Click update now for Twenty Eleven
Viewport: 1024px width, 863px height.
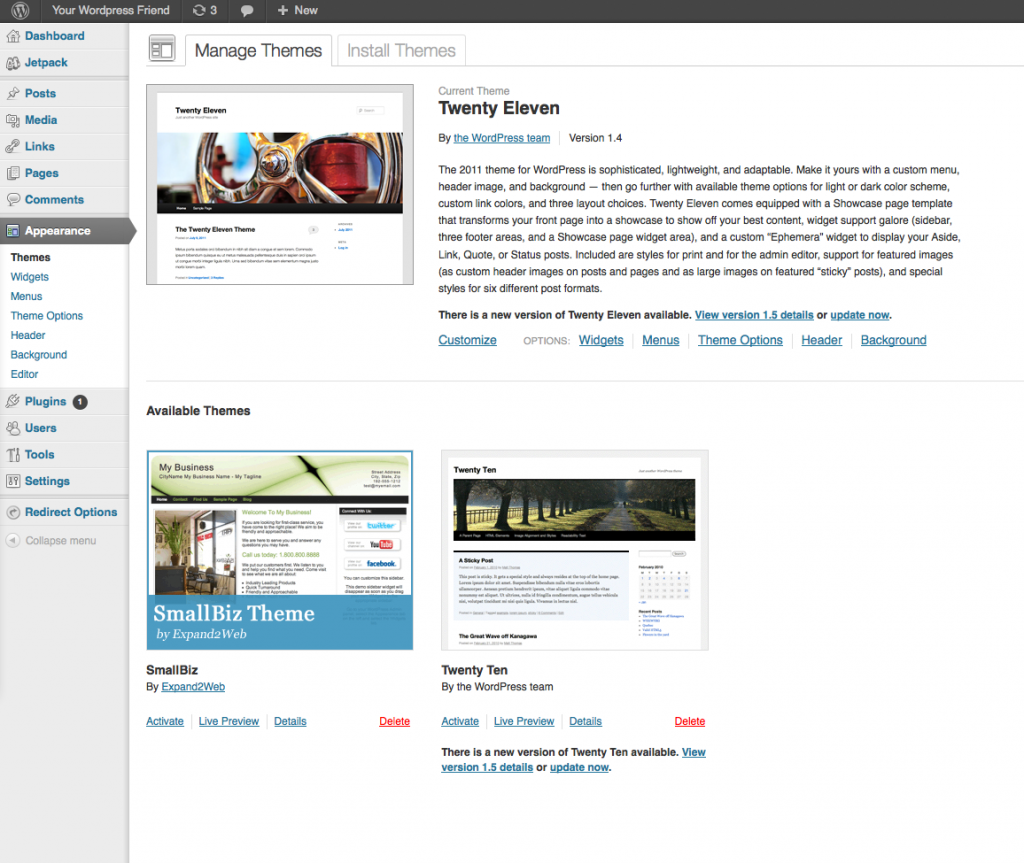[x=859, y=315]
